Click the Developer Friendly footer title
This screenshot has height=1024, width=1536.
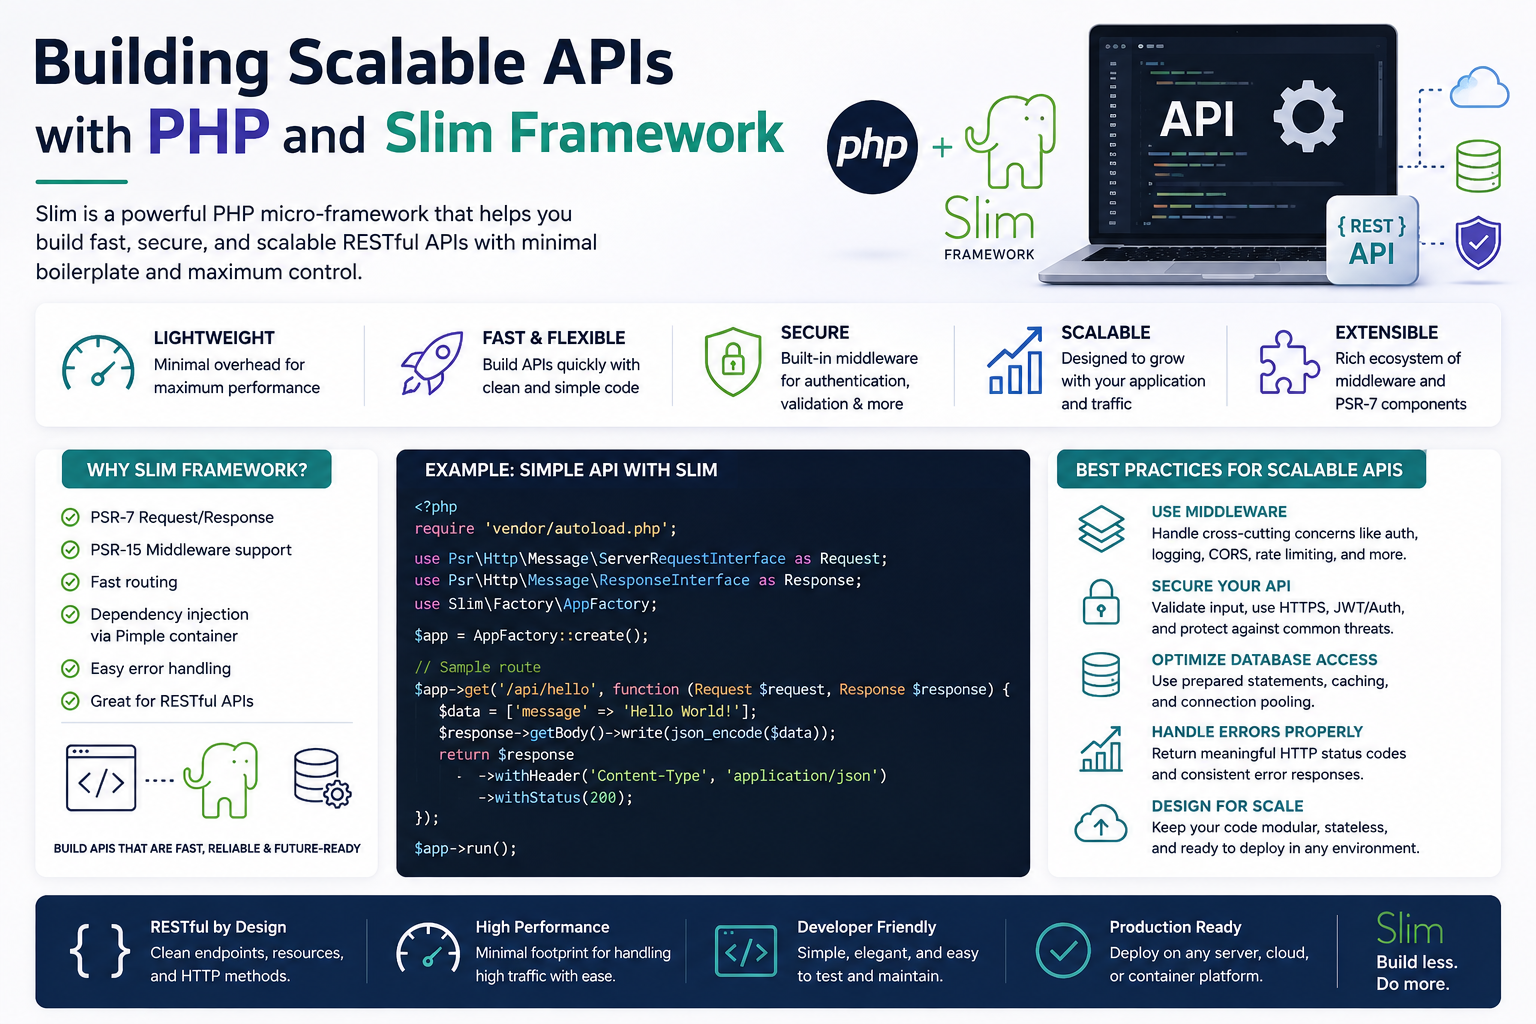pos(866,927)
